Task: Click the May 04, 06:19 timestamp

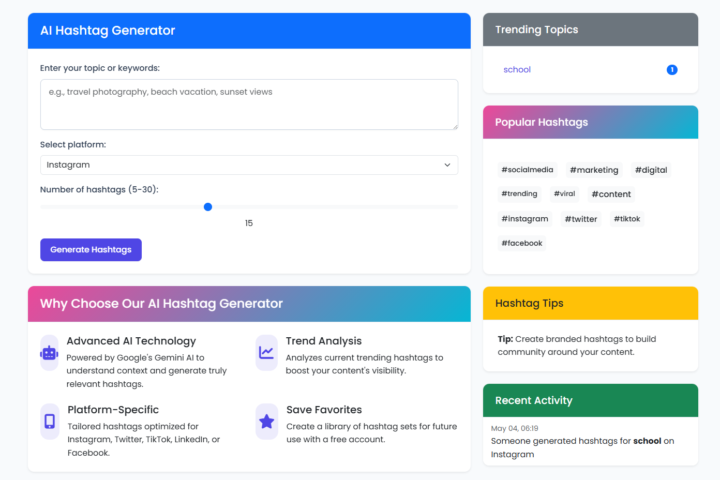Action: point(514,428)
